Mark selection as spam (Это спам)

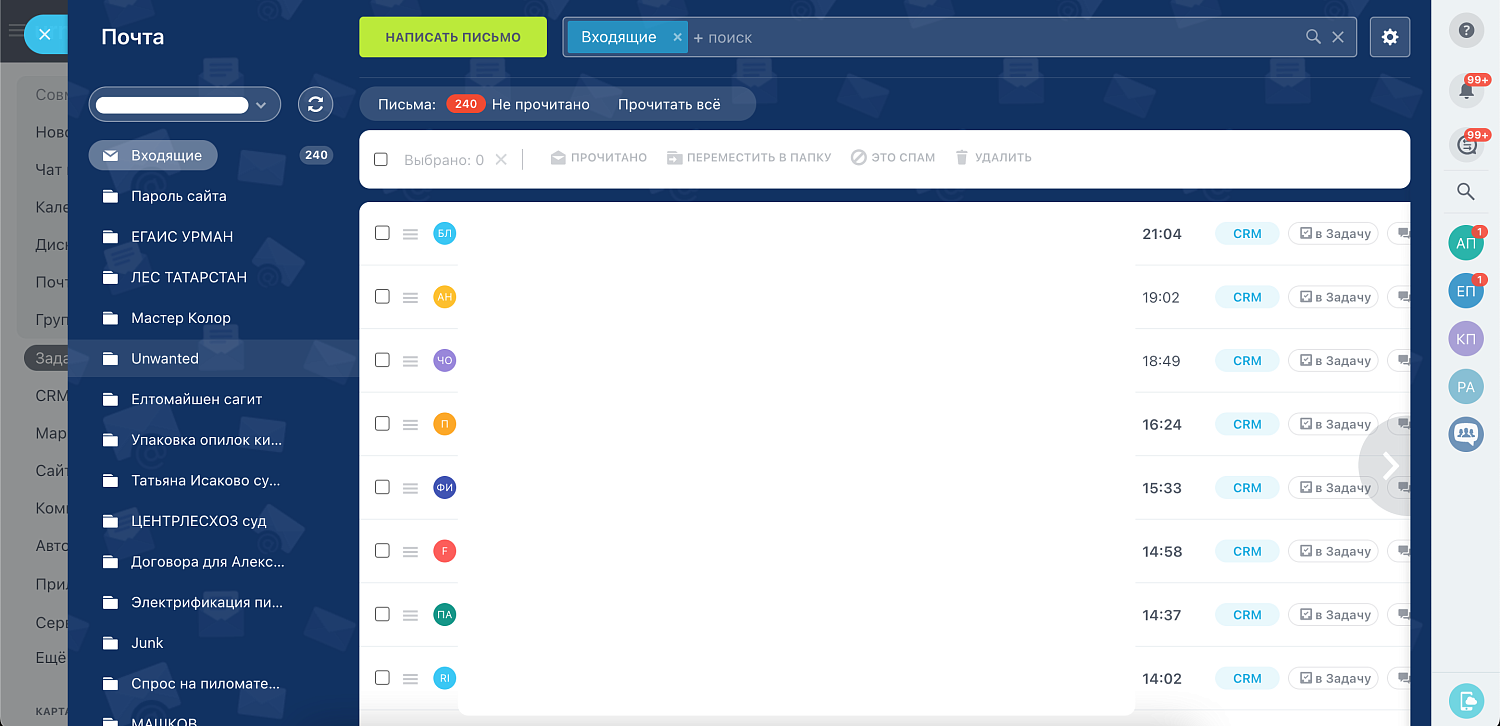click(x=892, y=157)
